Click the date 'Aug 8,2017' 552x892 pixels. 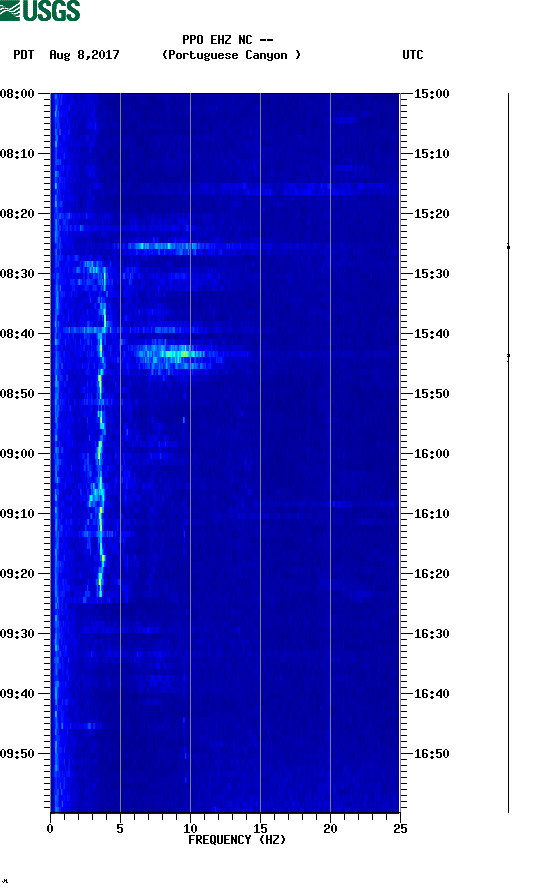(x=84, y=55)
